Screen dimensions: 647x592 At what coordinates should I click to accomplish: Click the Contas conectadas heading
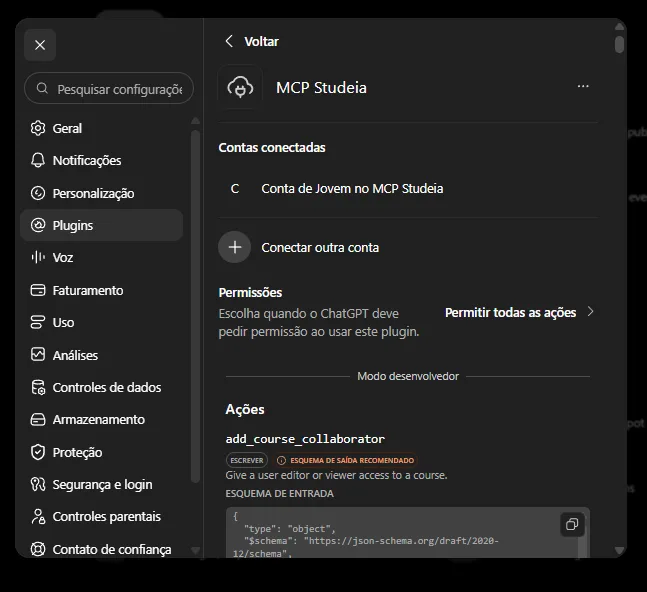[x=272, y=148]
